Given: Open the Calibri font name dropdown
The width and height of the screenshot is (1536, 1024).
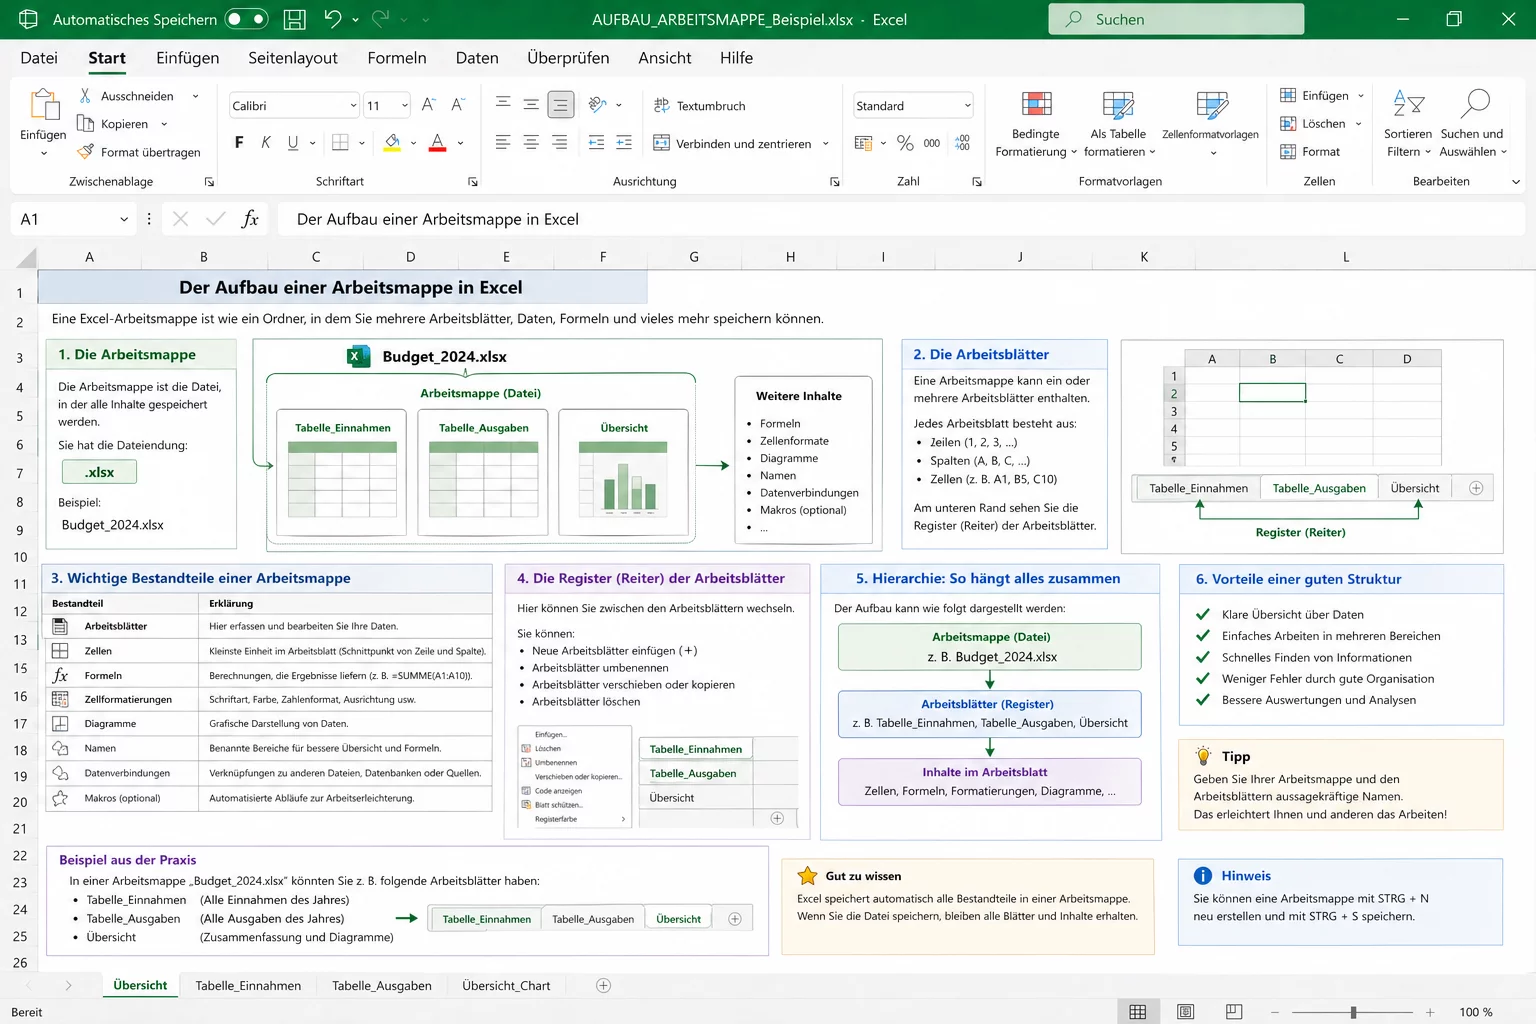Looking at the screenshot, I should tap(353, 106).
